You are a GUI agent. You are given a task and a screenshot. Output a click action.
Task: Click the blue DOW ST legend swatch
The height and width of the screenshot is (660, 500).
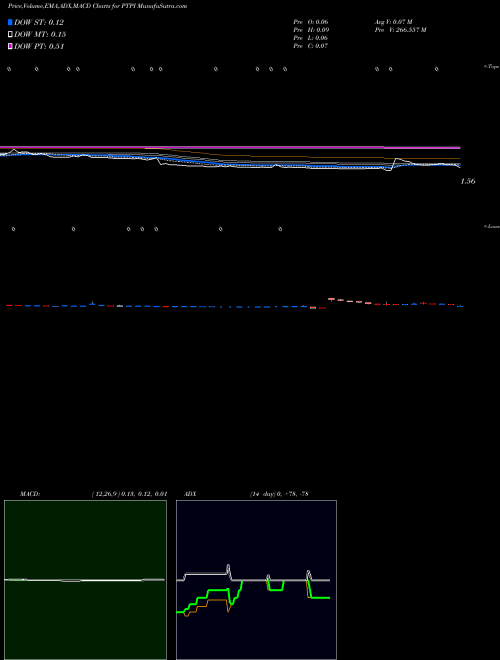click(11, 22)
